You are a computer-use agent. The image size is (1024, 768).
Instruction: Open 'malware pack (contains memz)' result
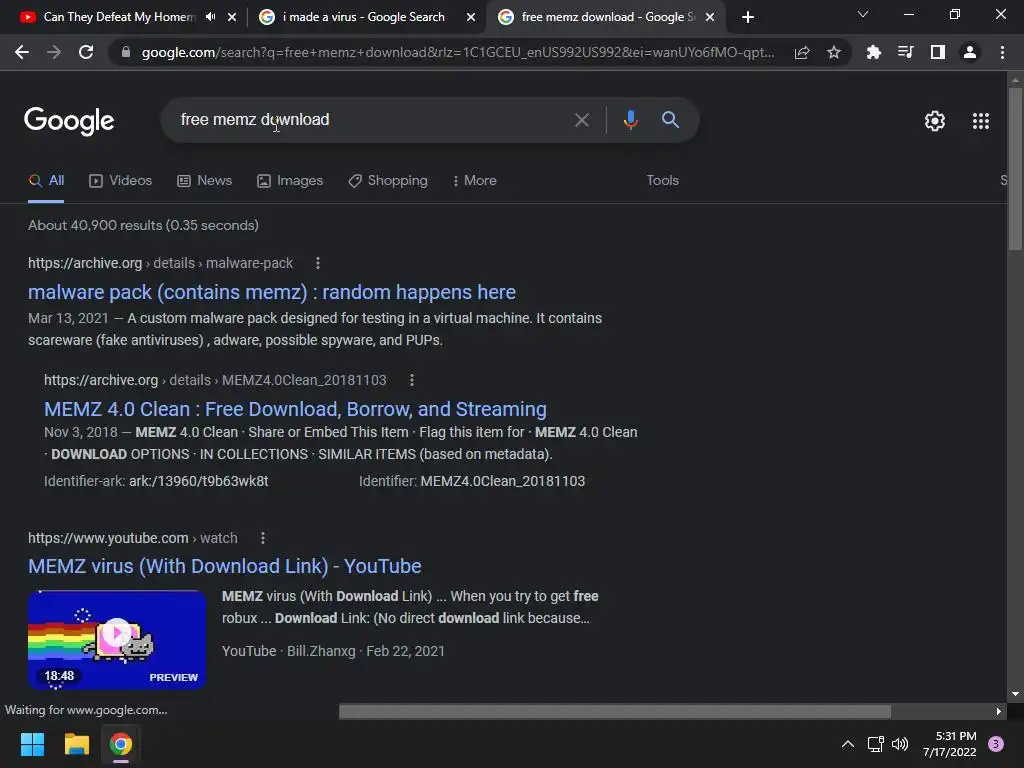(x=272, y=292)
